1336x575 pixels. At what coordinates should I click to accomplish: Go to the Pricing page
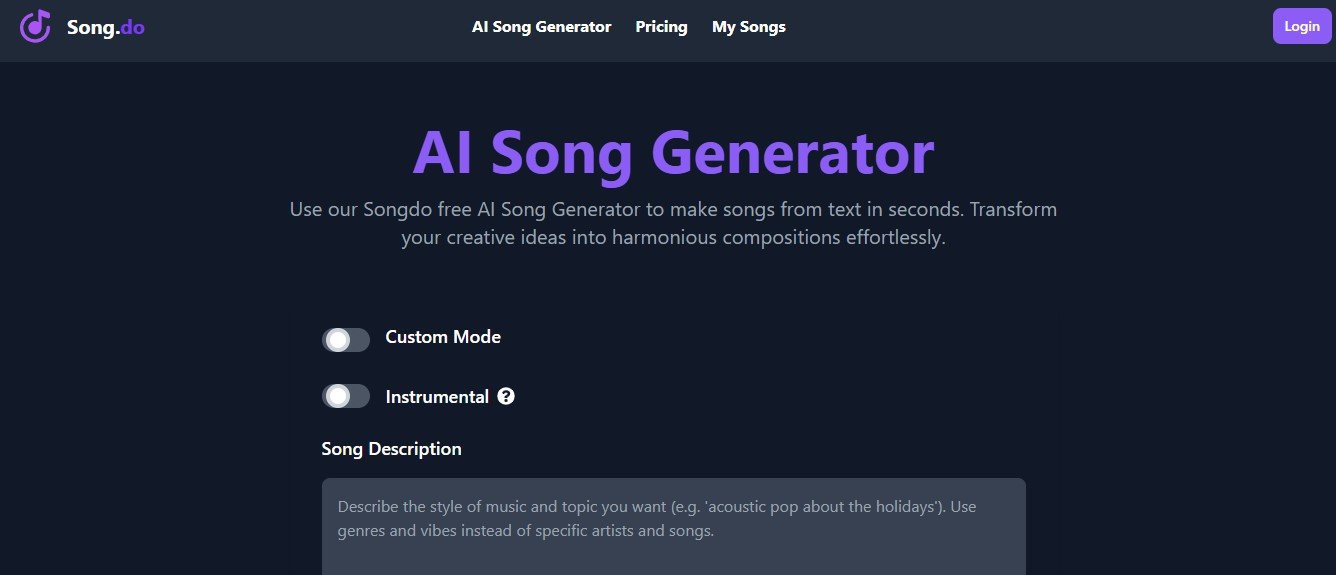[x=661, y=27]
